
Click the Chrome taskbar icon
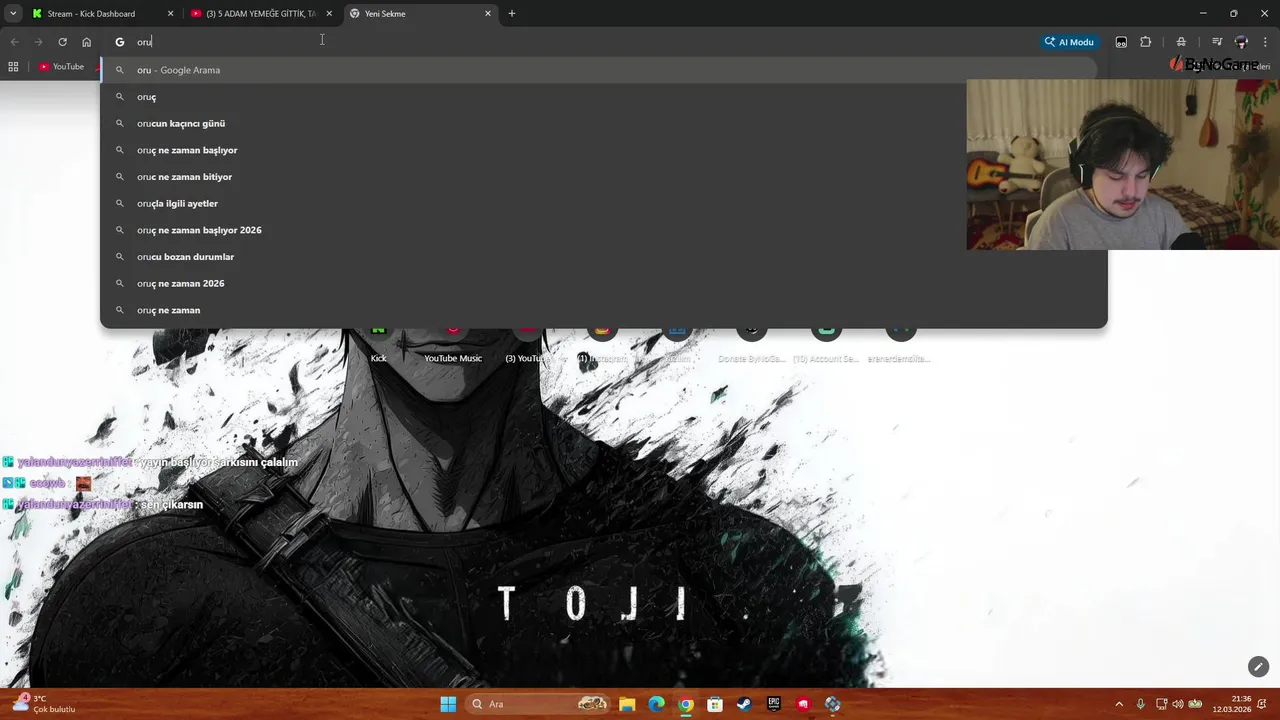tap(685, 704)
